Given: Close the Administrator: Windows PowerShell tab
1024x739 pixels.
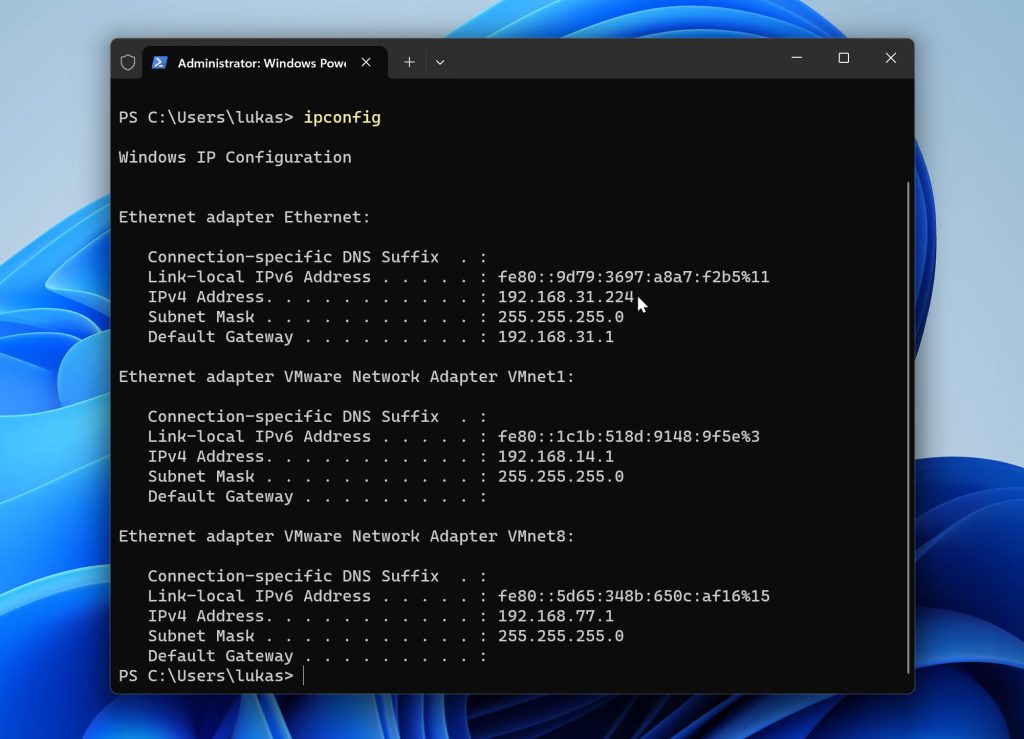Looking at the screenshot, I should (x=366, y=60).
